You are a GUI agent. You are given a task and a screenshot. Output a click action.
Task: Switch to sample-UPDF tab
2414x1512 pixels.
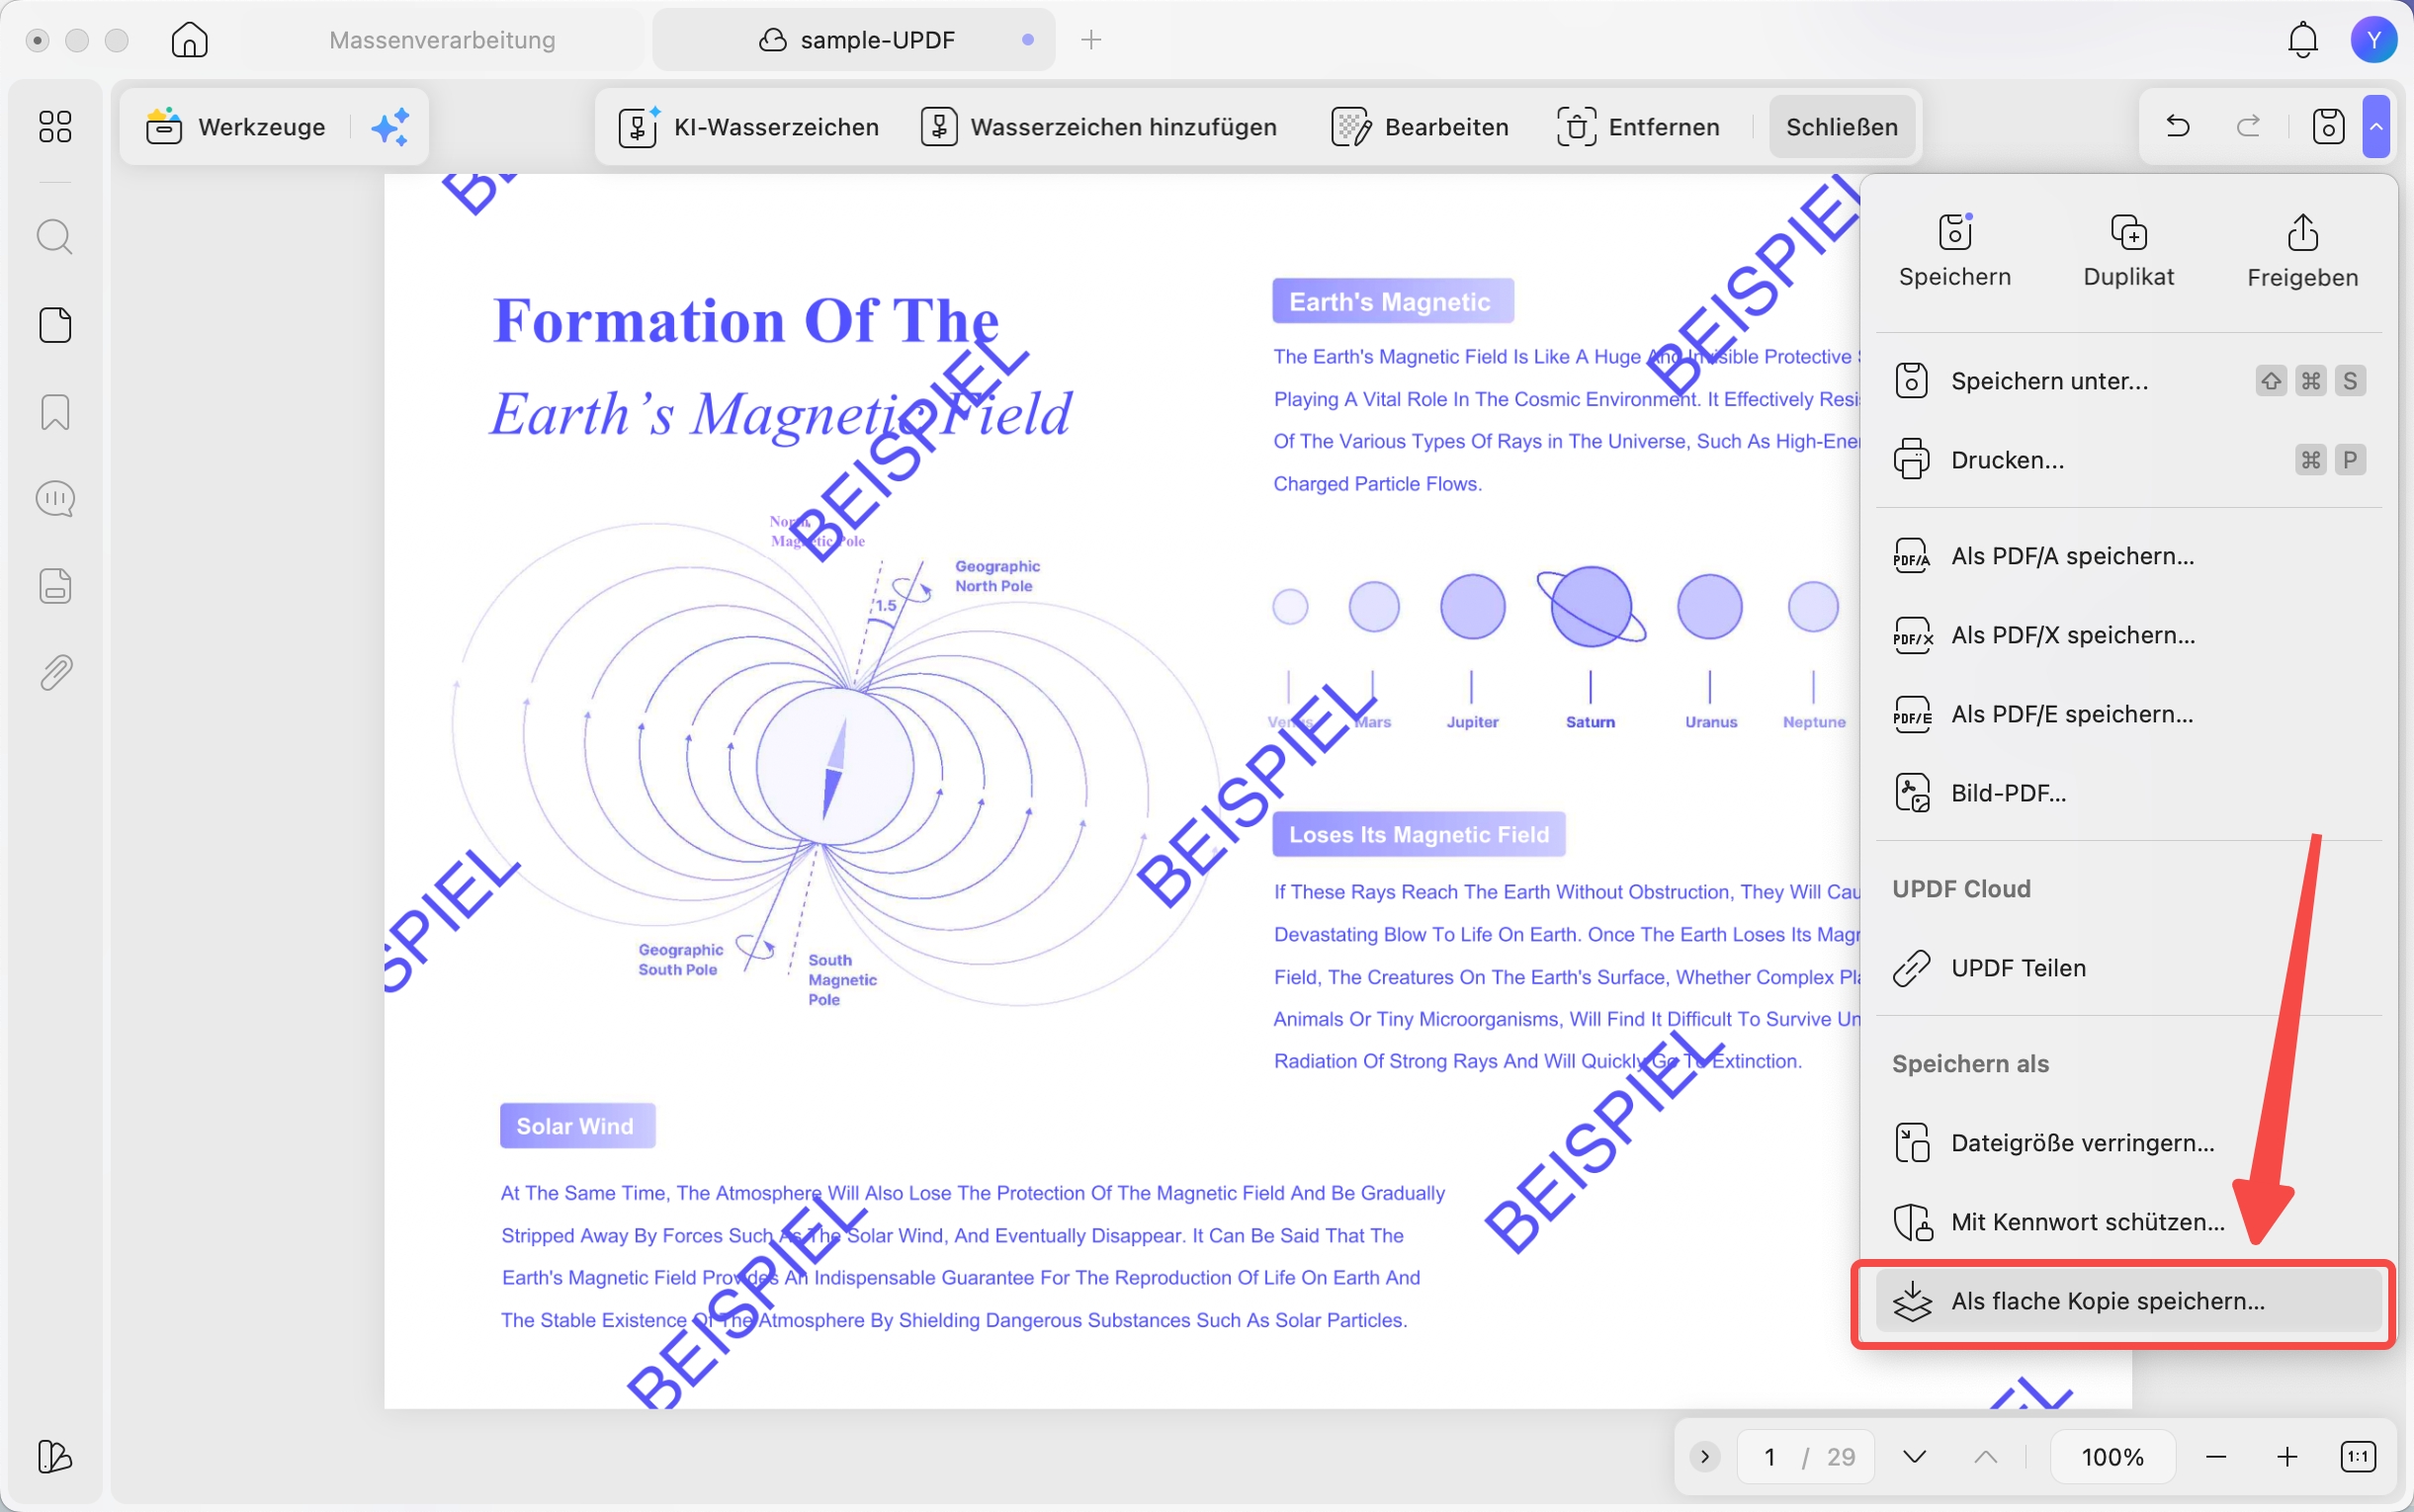pos(854,40)
